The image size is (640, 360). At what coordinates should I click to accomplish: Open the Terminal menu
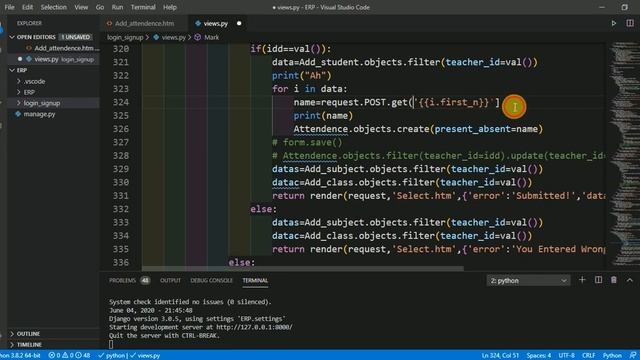(x=143, y=7)
